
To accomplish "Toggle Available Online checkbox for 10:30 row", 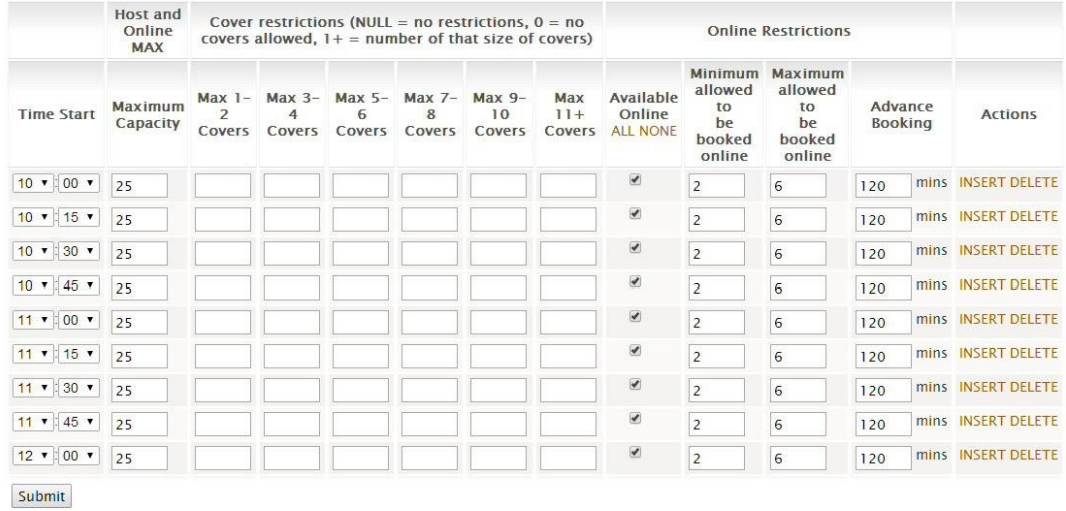I will 634,249.
